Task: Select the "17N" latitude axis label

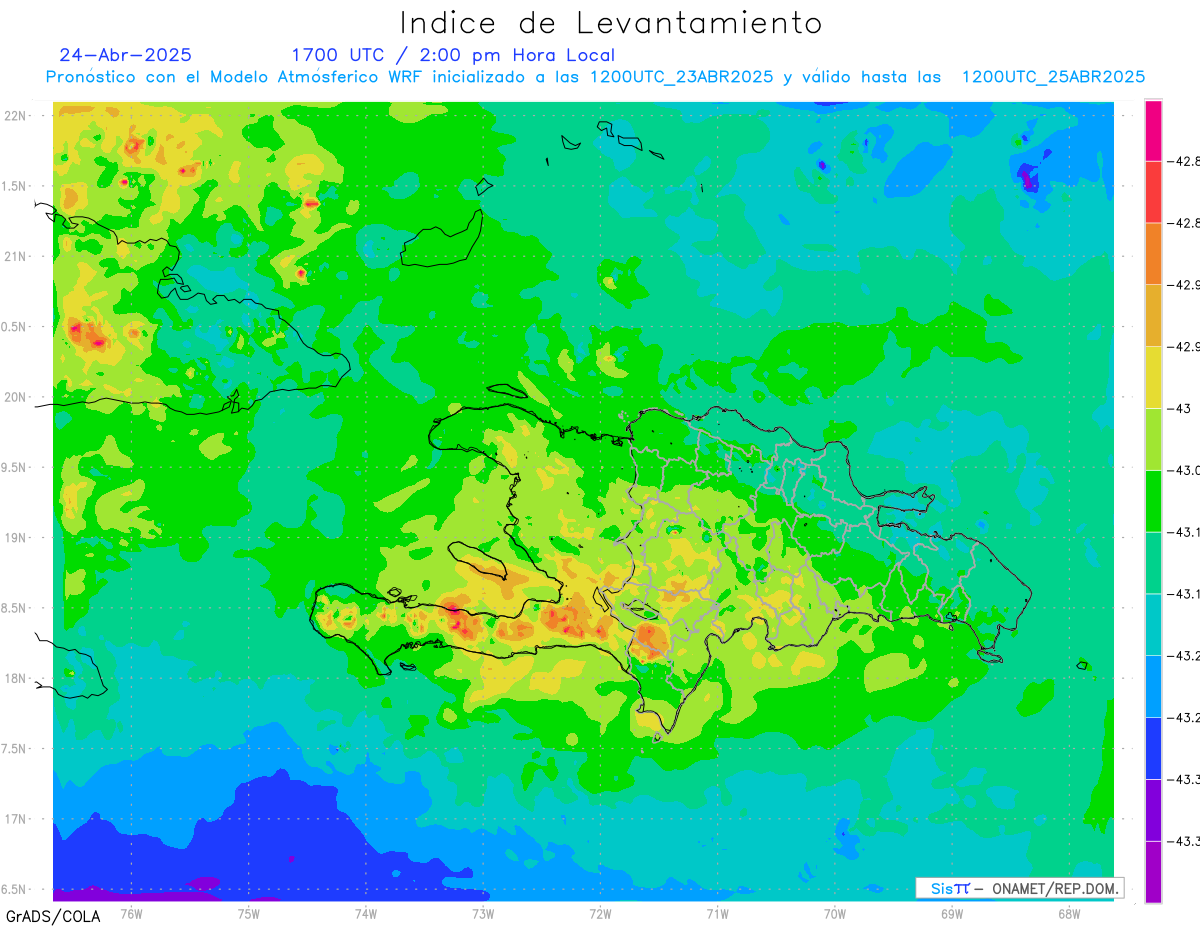Action: tap(15, 819)
